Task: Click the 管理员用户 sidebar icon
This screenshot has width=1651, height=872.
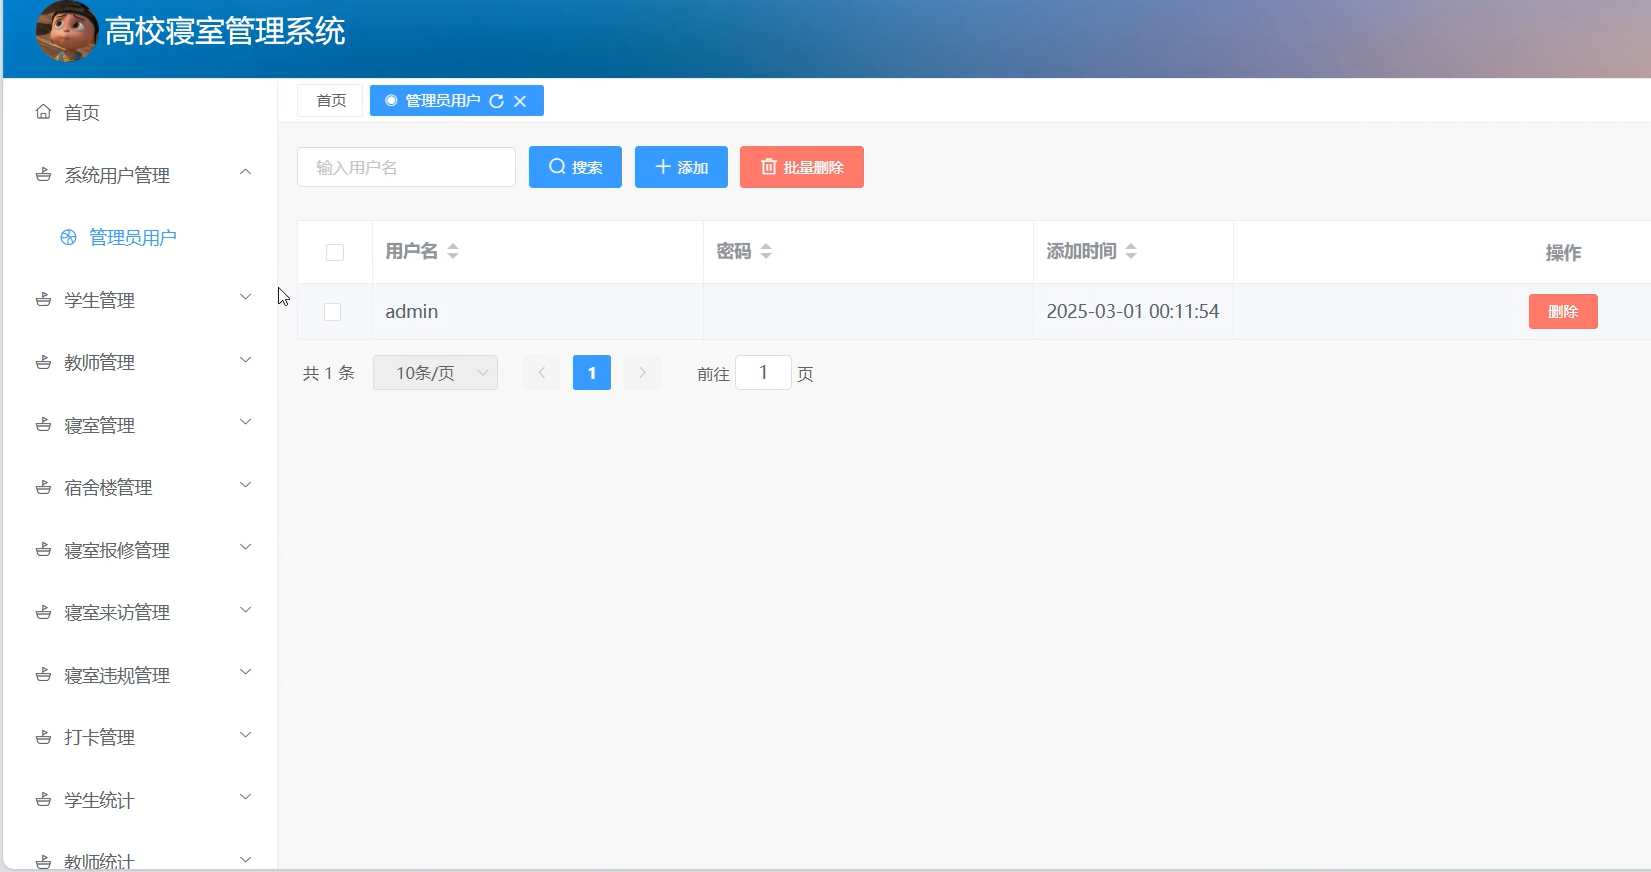Action: point(68,237)
